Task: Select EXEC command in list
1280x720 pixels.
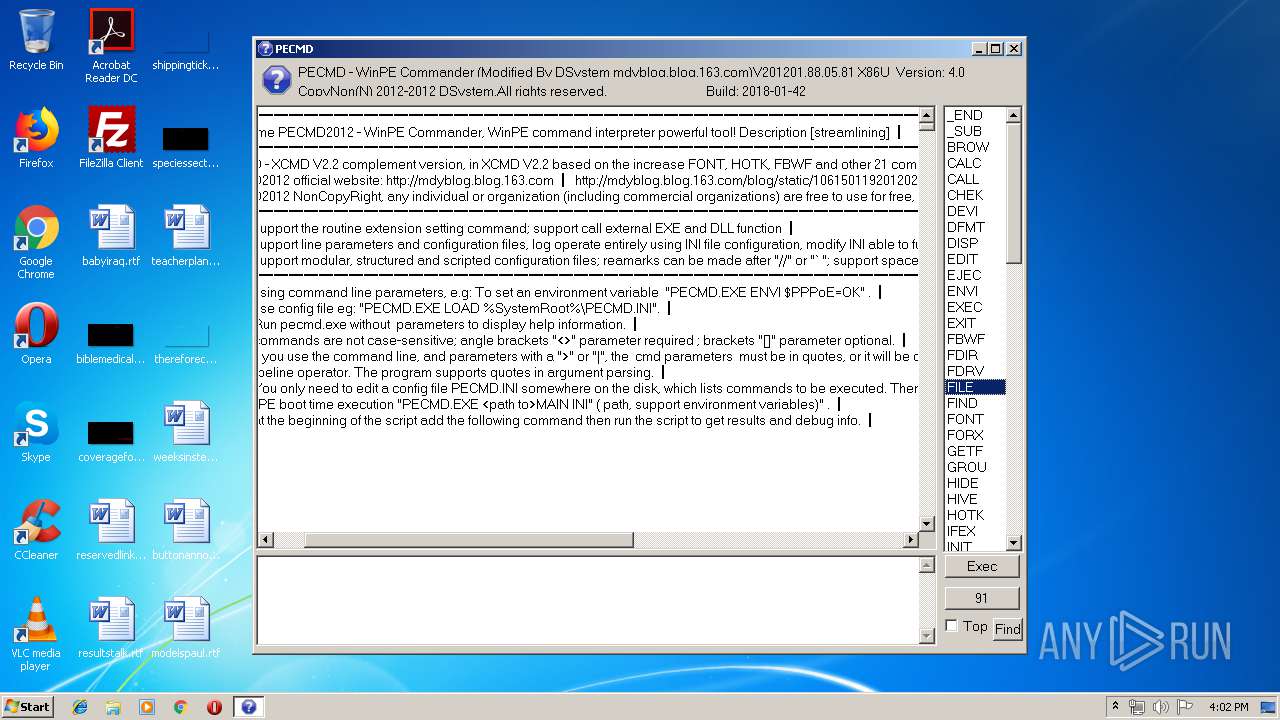Action: (975, 307)
